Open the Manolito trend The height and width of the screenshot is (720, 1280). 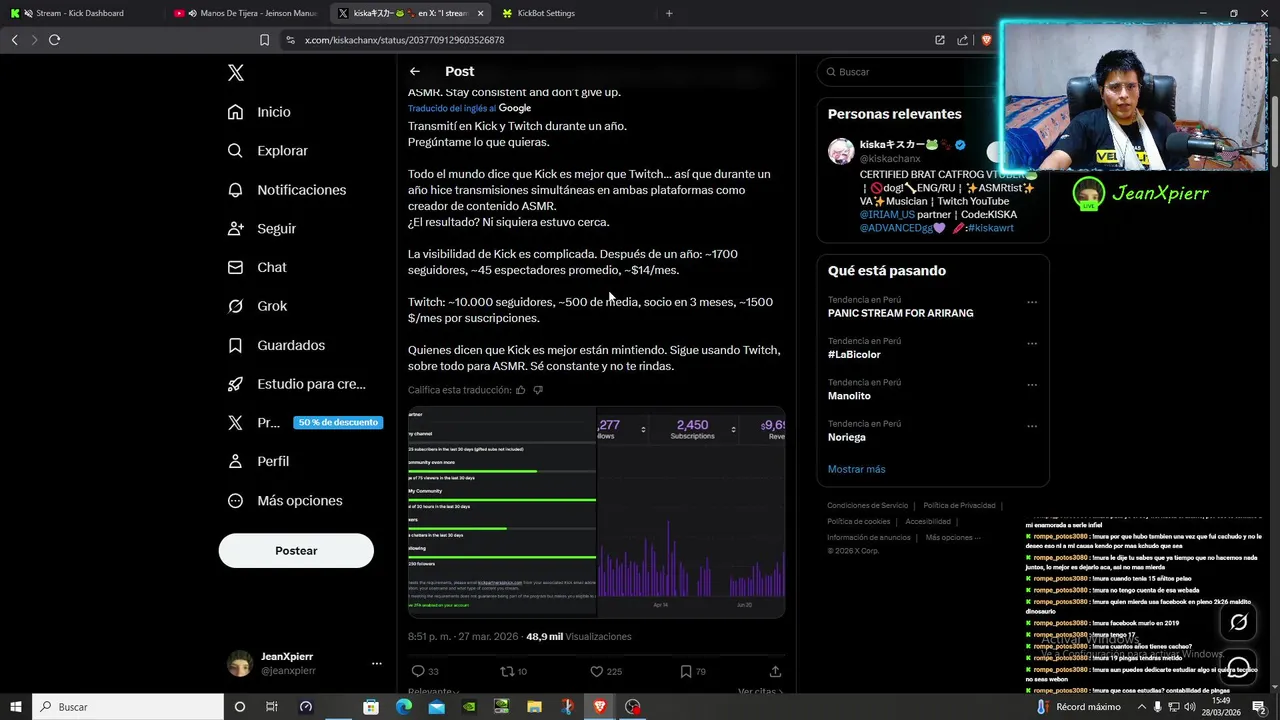[x=849, y=396]
